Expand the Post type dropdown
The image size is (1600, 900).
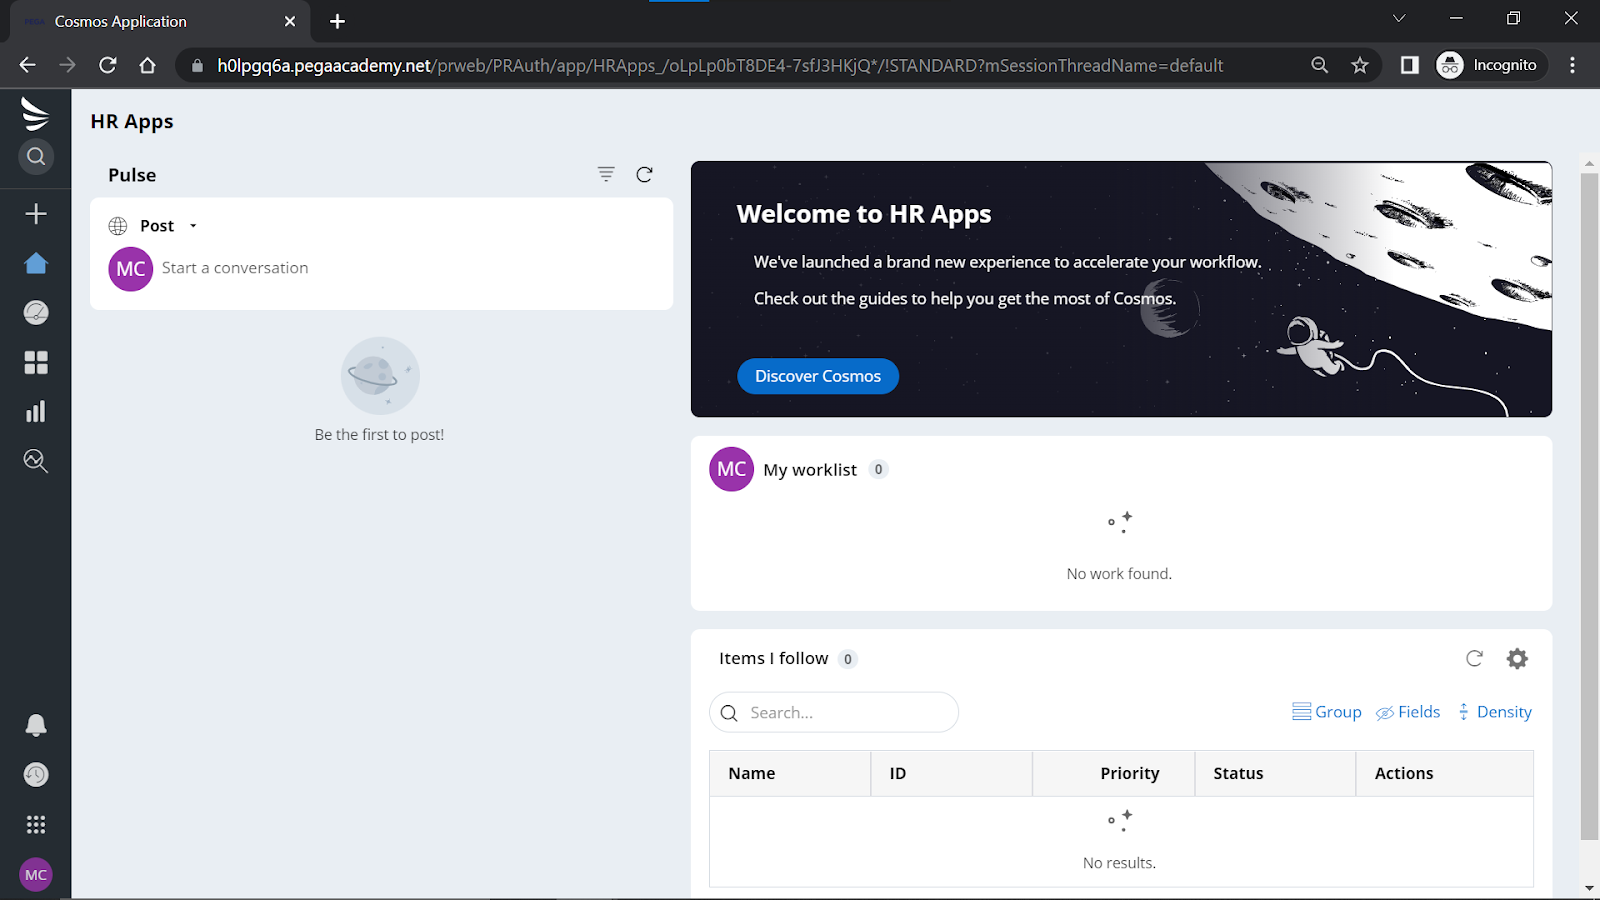coord(193,226)
